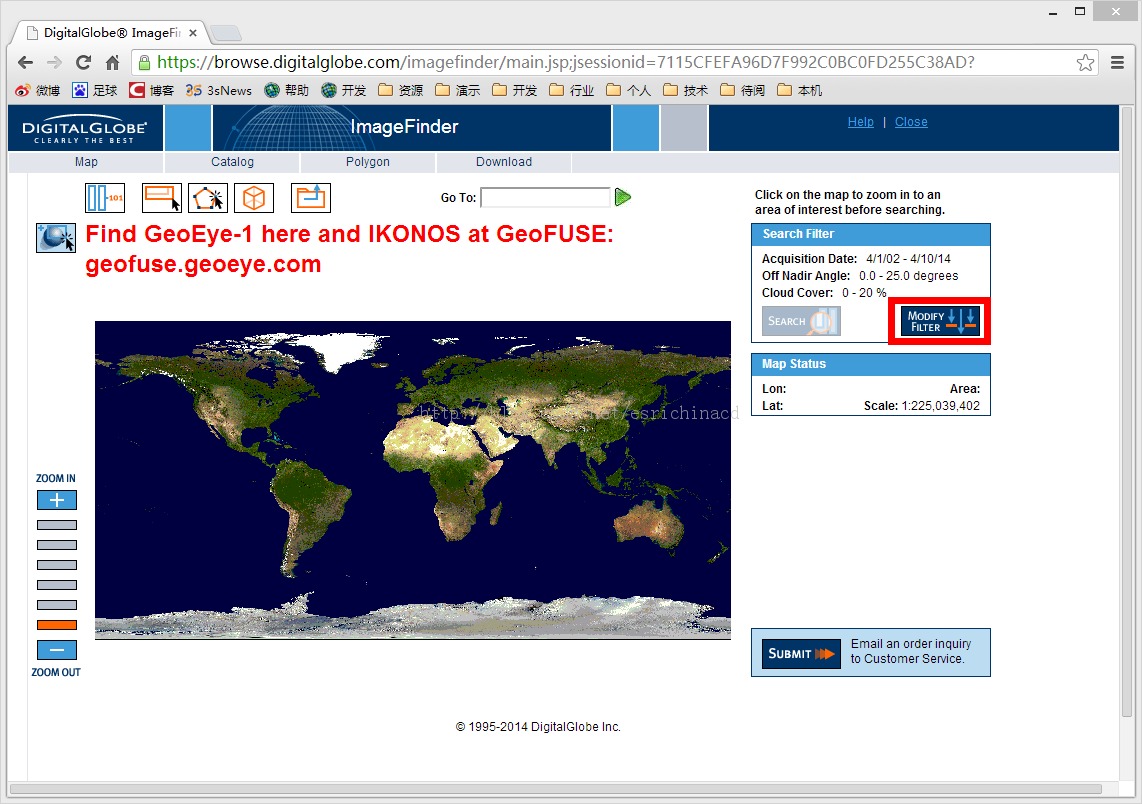Click the green Go To arrow
1142x804 pixels.
[x=623, y=197]
